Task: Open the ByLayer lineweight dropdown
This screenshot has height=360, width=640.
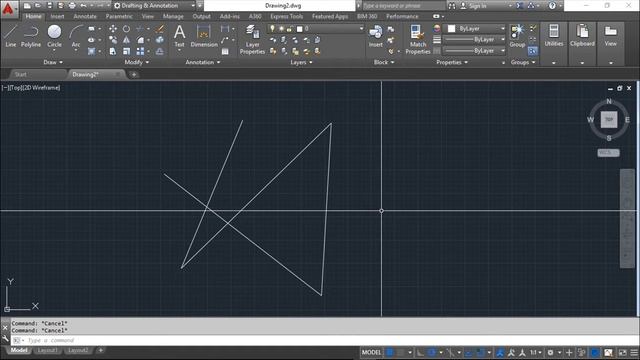Action: coord(475,40)
